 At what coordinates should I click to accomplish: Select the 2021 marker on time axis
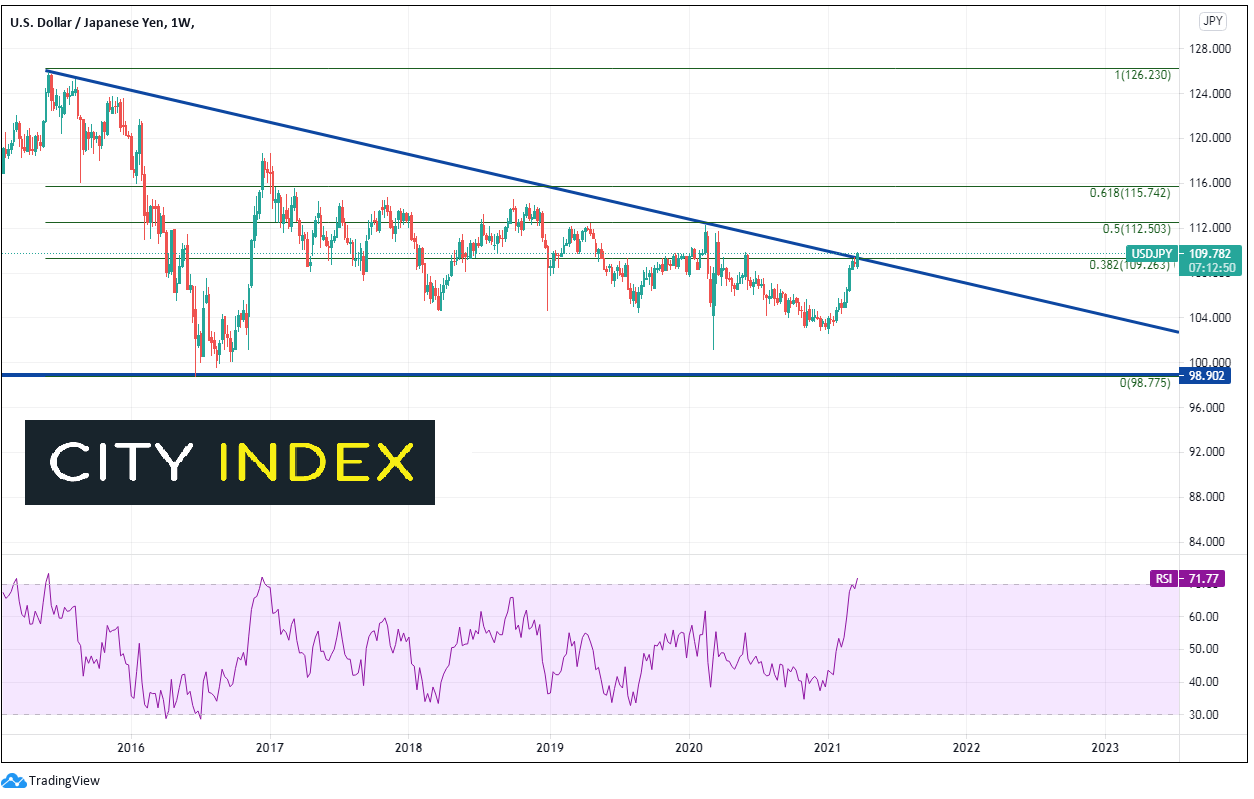point(827,747)
